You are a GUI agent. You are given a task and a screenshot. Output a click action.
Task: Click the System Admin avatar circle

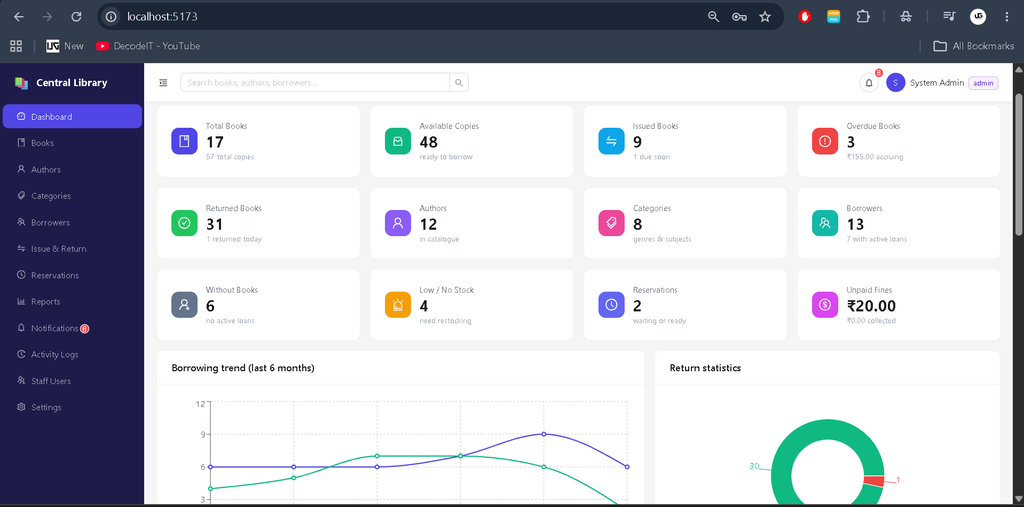[895, 83]
